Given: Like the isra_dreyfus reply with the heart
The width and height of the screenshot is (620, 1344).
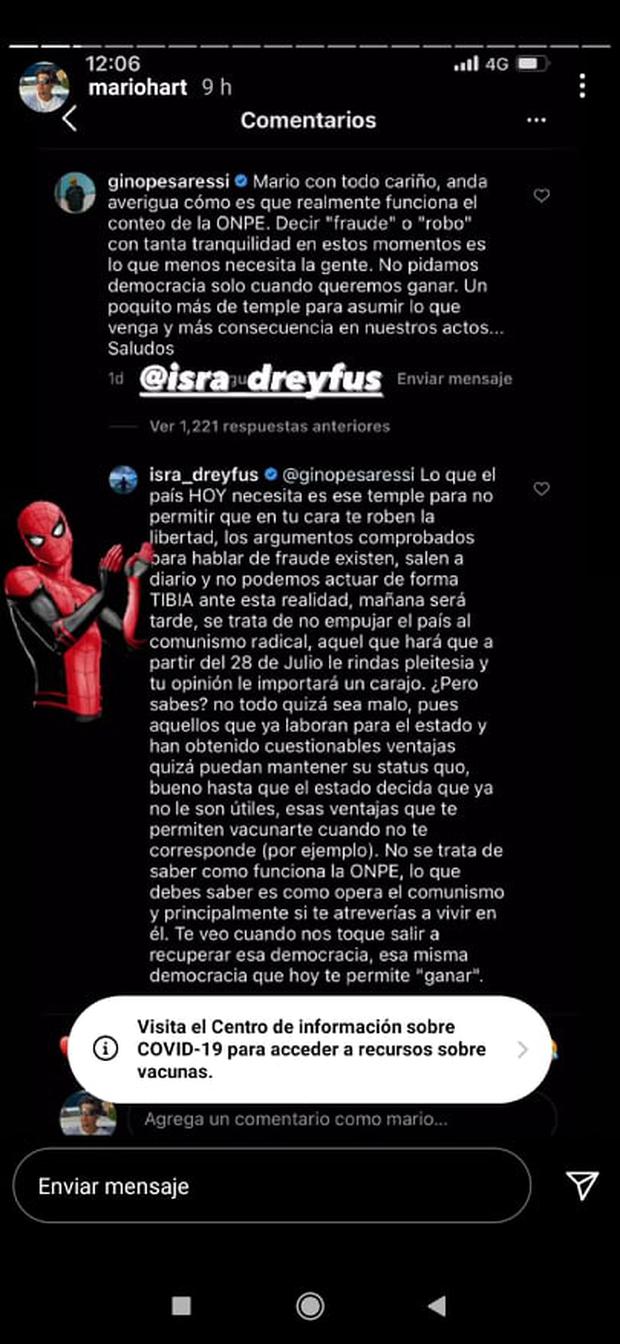Looking at the screenshot, I should [541, 489].
